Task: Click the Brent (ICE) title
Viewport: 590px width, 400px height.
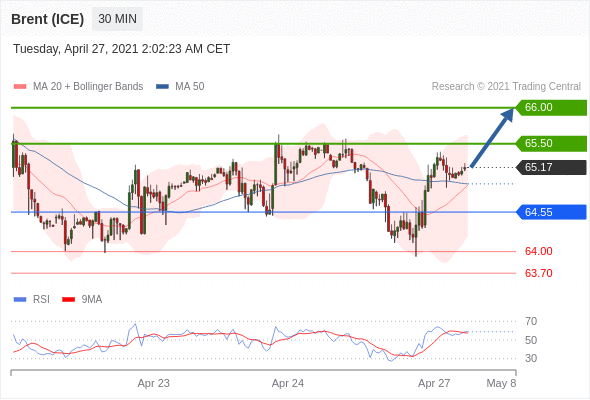Action: coord(47,19)
